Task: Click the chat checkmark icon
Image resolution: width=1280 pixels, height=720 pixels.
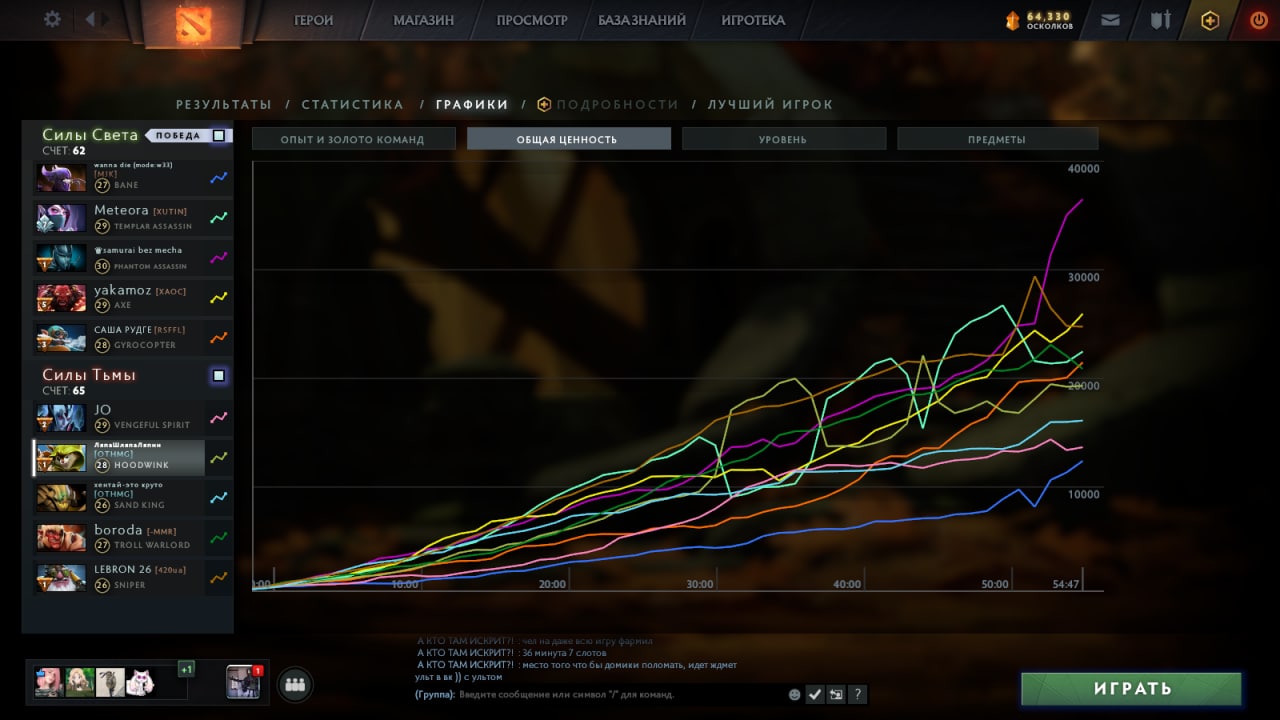Action: pos(815,694)
